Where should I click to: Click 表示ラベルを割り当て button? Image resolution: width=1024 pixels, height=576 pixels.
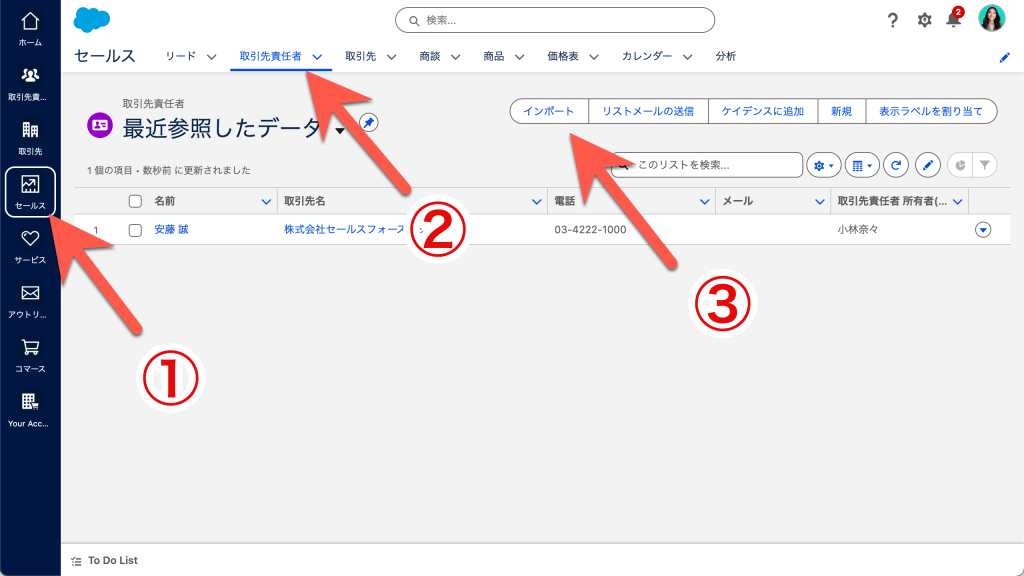click(x=931, y=111)
